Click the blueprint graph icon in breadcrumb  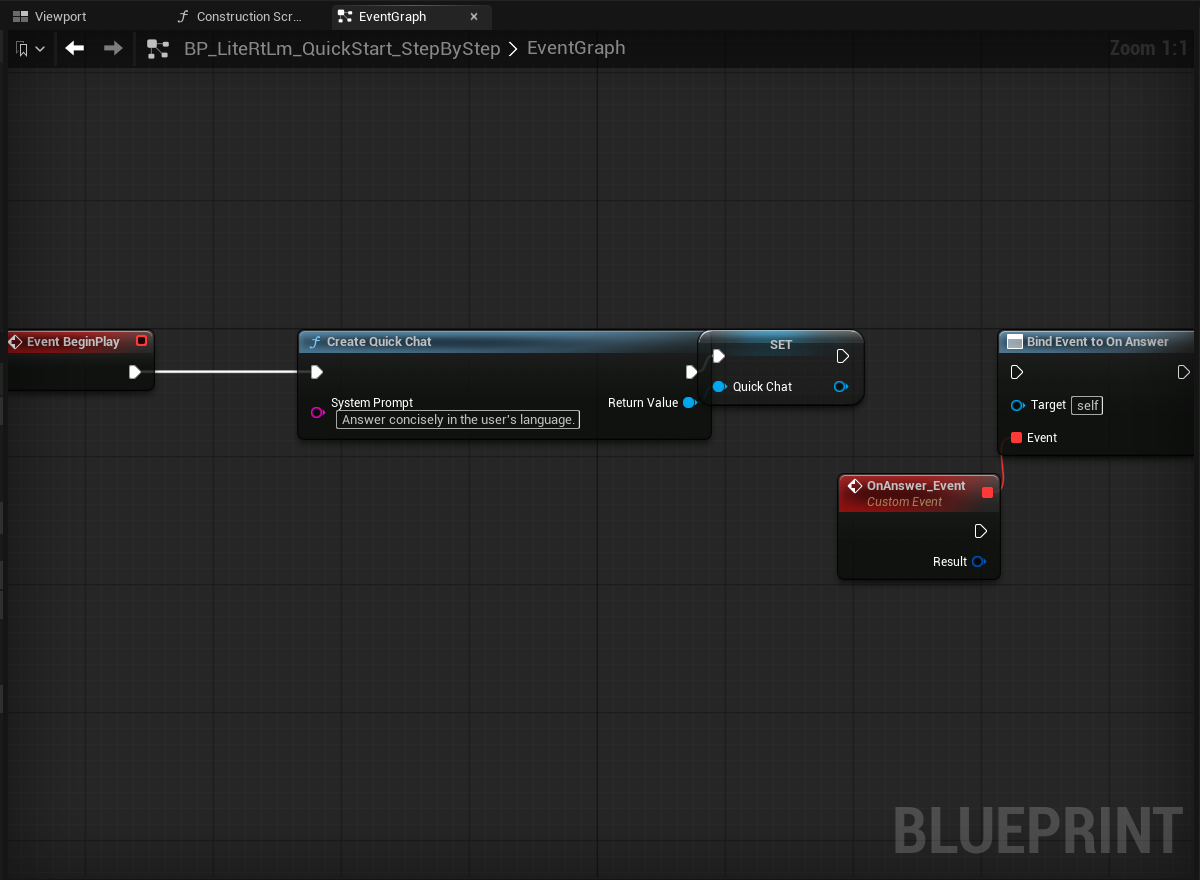click(158, 48)
